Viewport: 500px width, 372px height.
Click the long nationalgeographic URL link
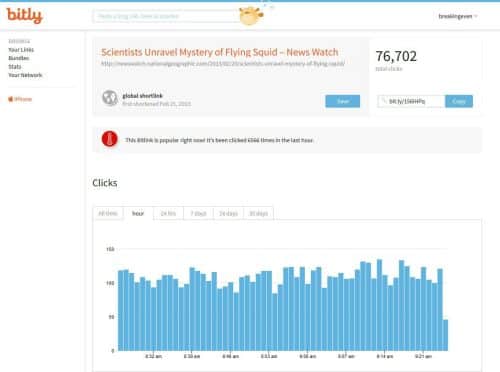(x=223, y=63)
